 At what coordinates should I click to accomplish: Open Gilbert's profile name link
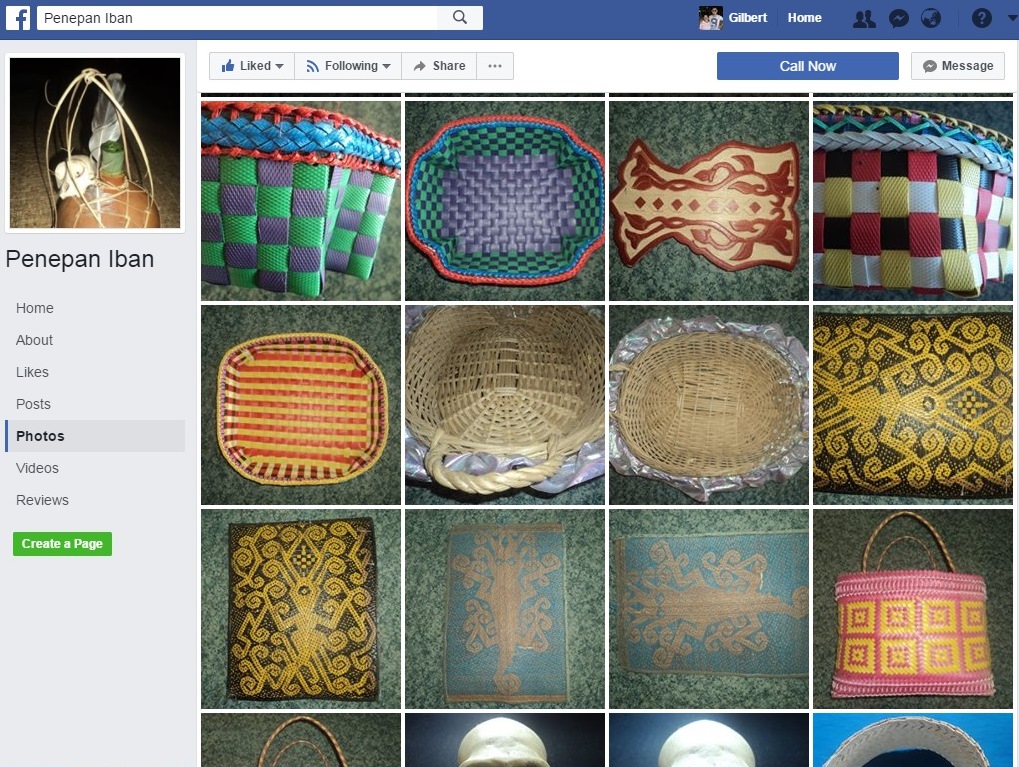747,18
